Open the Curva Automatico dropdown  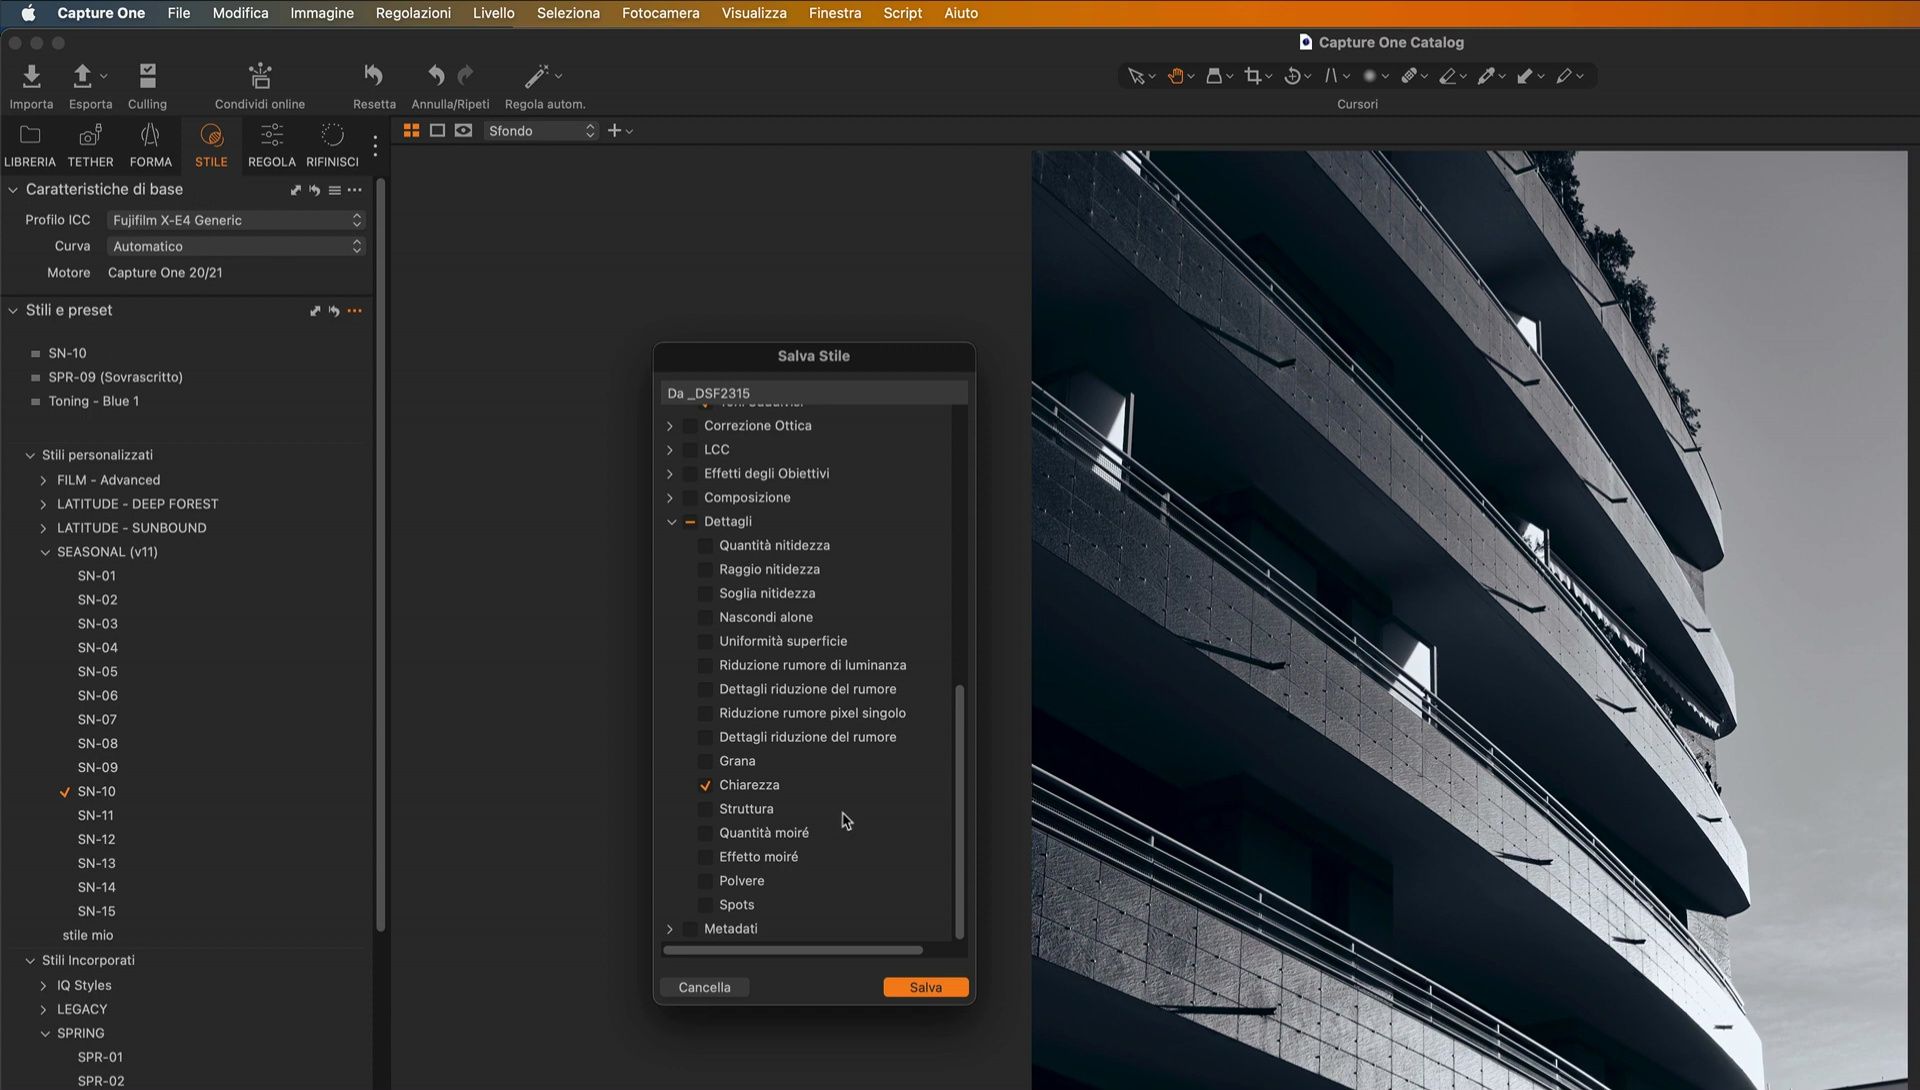coord(236,246)
